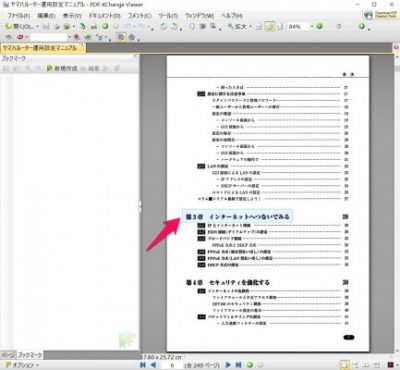Open the zoom percentage dropdown arrow
400x370 pixels.
[312, 26]
